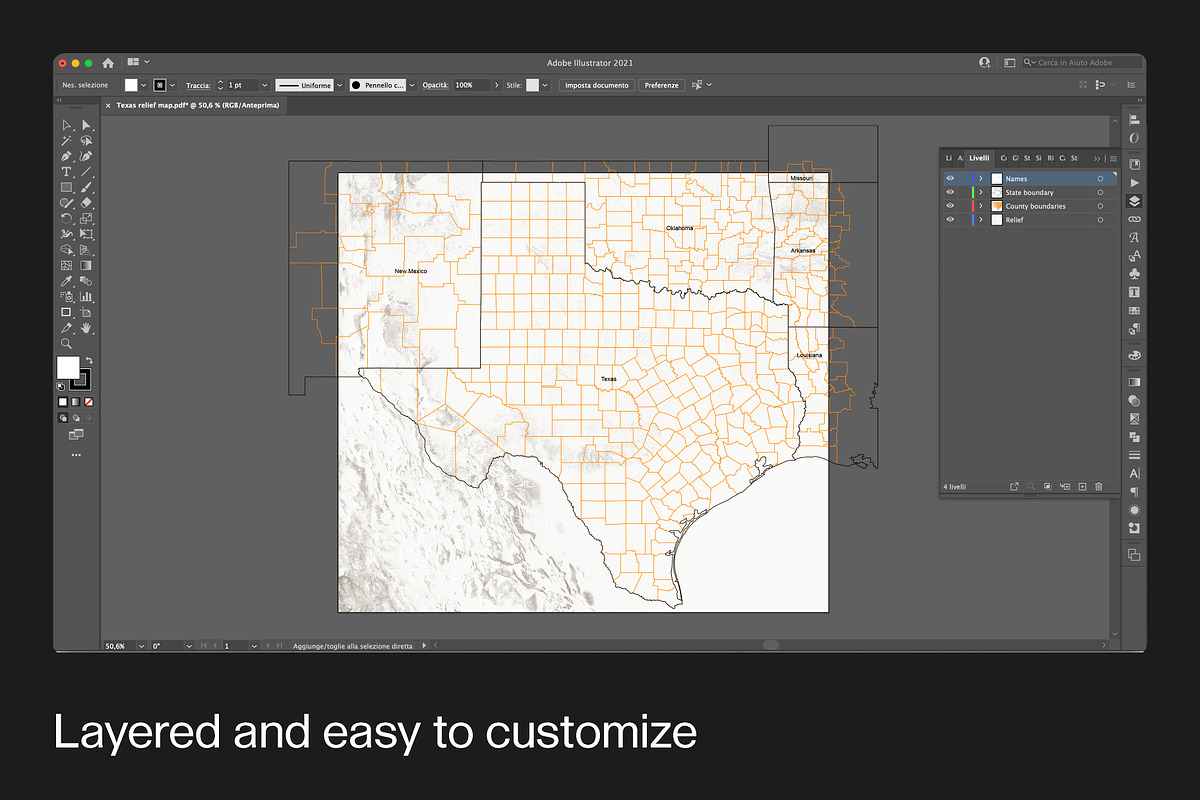Hide the Names layer
The image size is (1200, 800).
coord(950,179)
